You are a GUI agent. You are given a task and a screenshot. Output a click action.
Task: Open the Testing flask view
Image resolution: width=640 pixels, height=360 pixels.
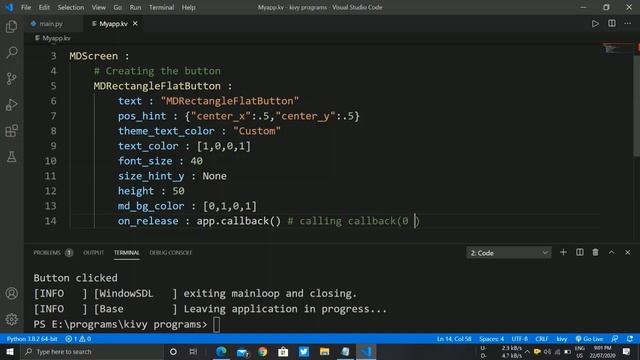click(x=11, y=157)
